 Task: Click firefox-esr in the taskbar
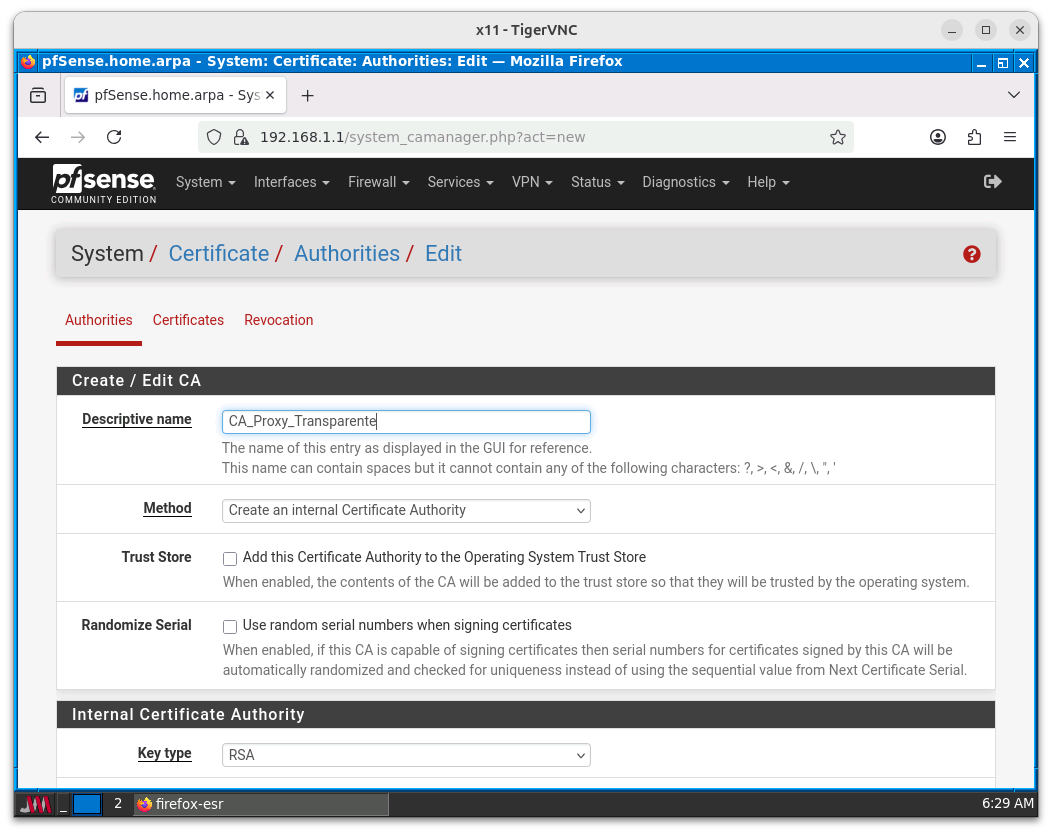pos(260,804)
